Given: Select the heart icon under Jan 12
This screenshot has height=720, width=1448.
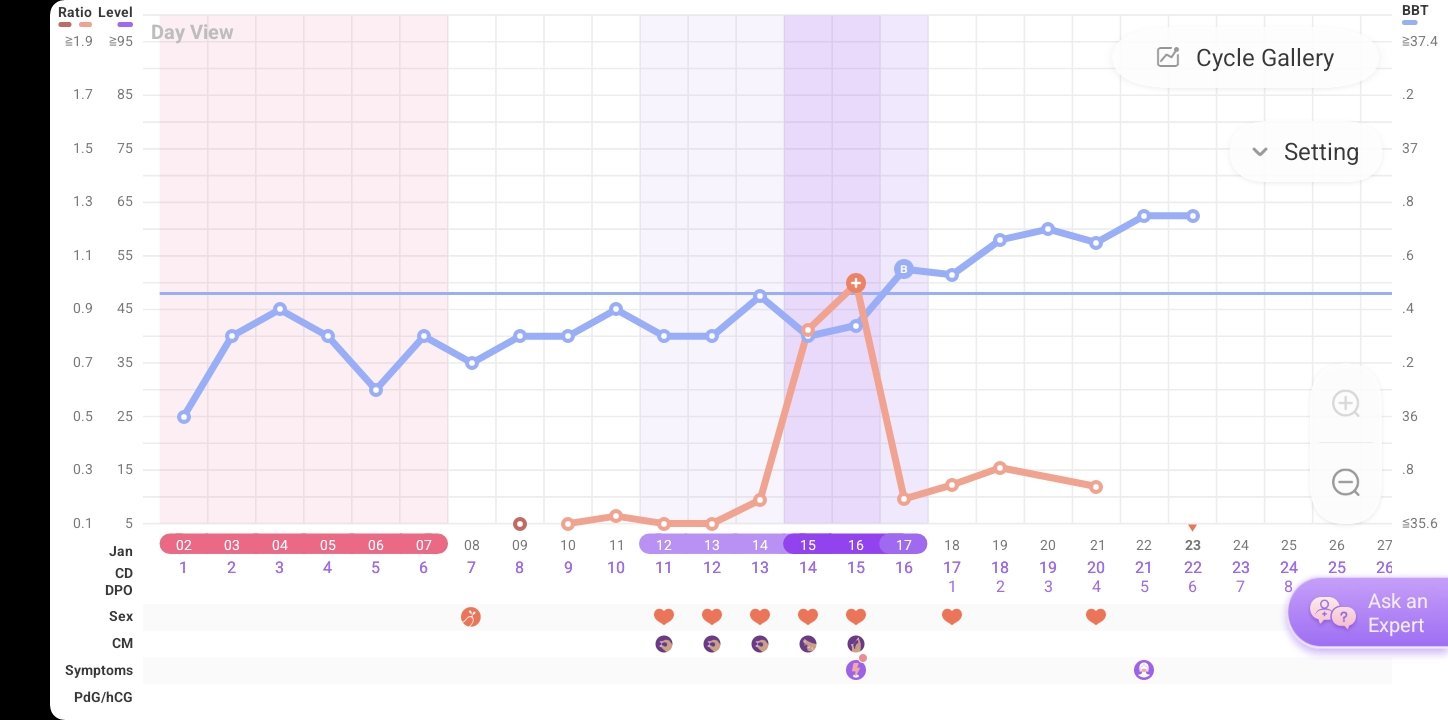Looking at the screenshot, I should click(663, 617).
